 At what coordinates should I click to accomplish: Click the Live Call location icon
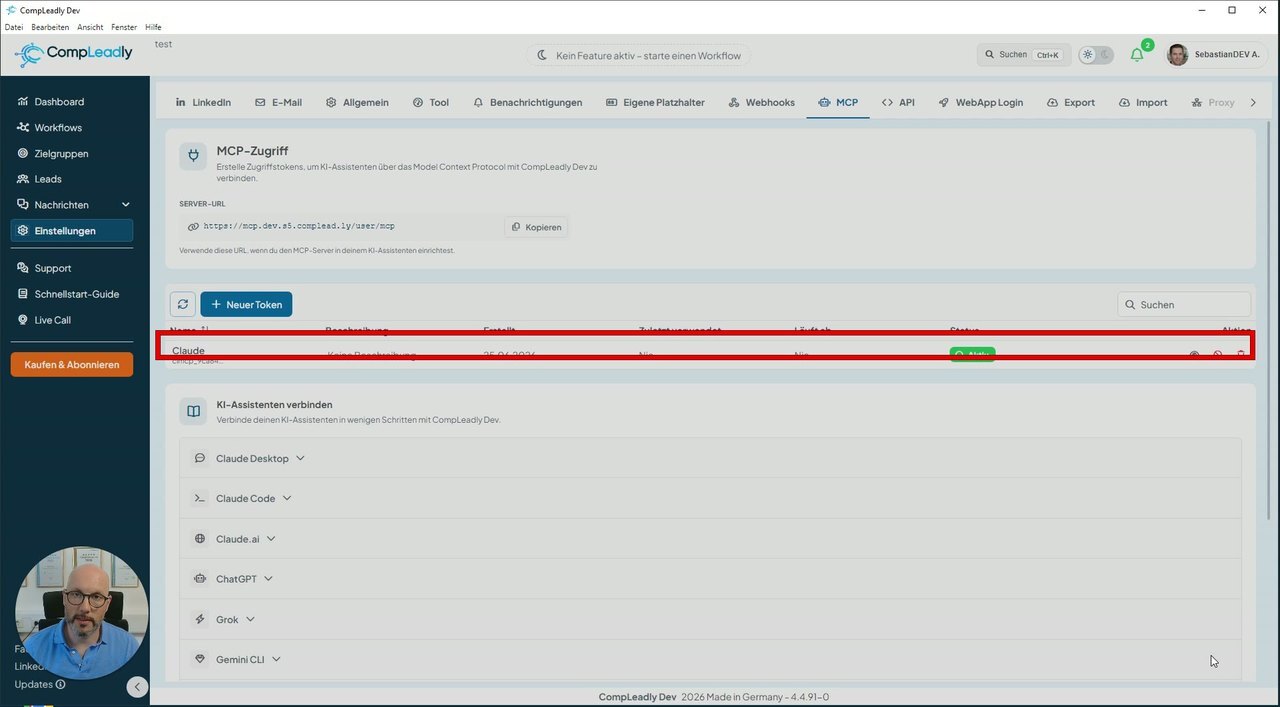coord(23,320)
